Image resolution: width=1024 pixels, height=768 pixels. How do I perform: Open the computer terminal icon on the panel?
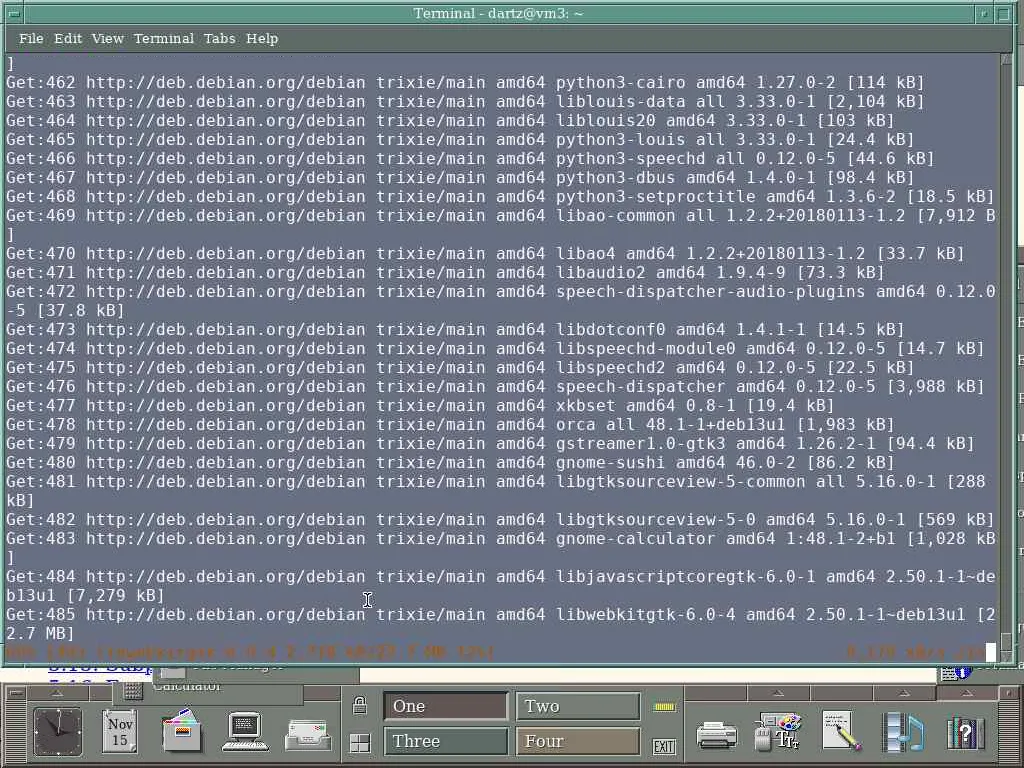[x=244, y=731]
